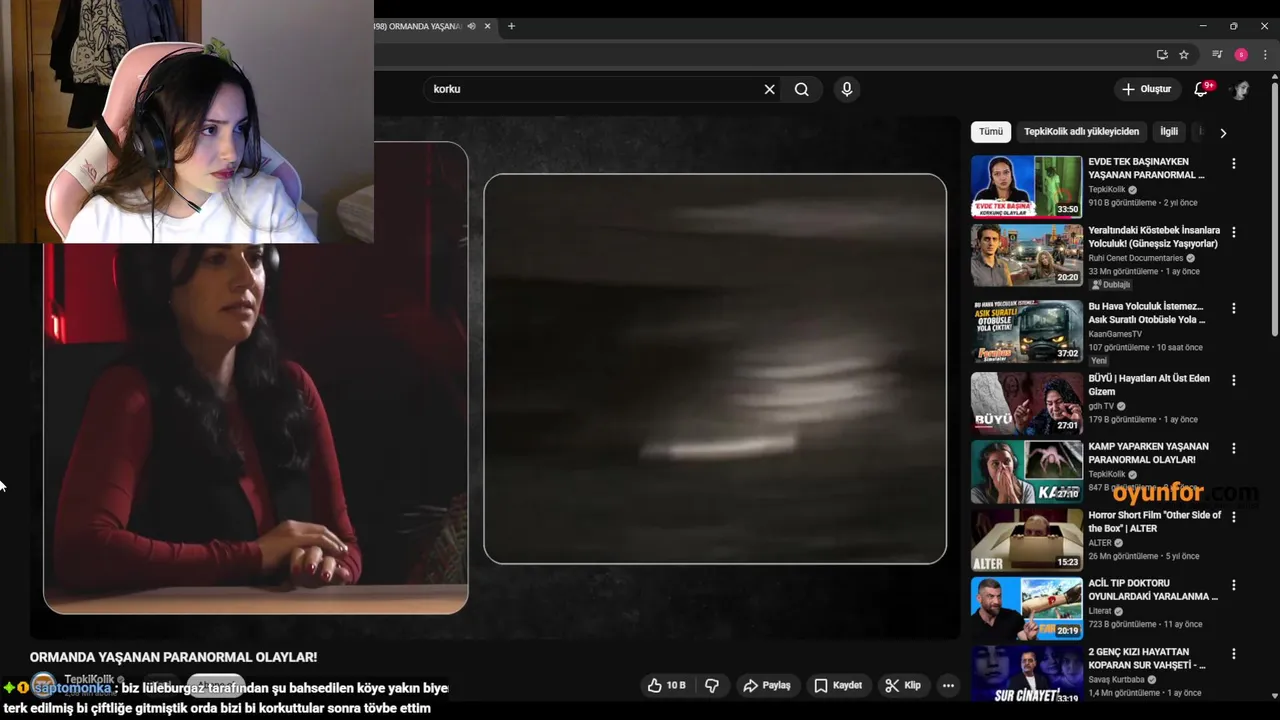1280x720 pixels.
Task: Click the TepkiKolik channel name under video
Action: coord(89,680)
